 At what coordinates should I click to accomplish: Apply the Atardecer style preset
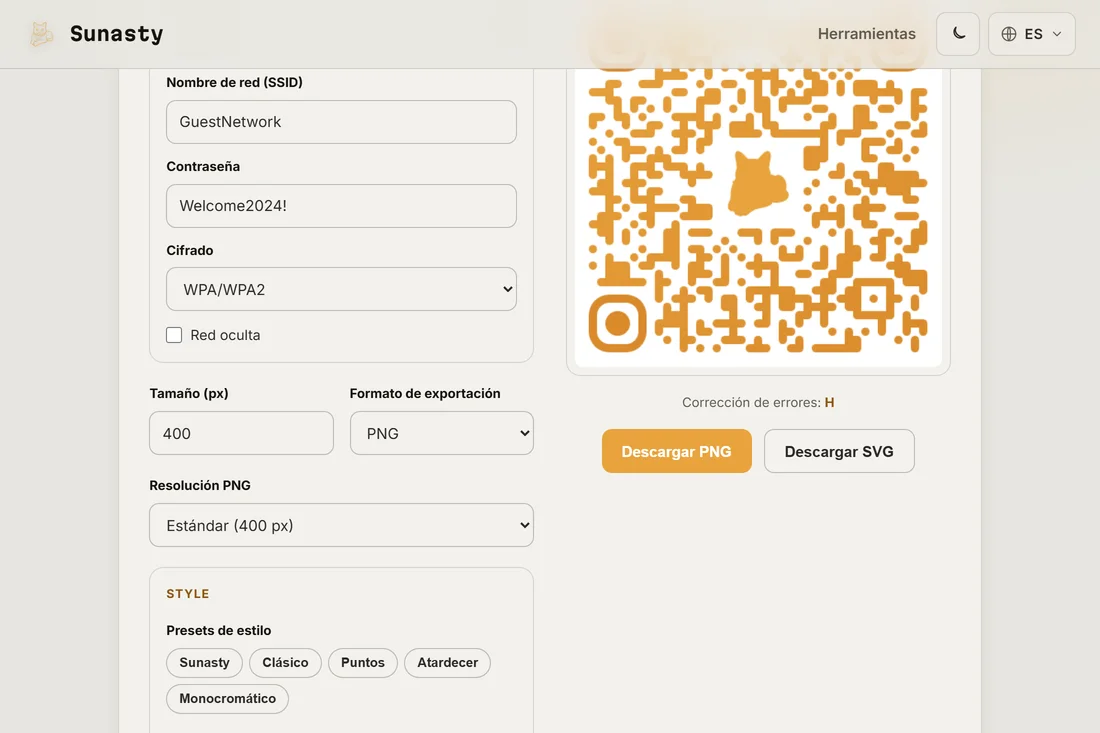coord(447,663)
